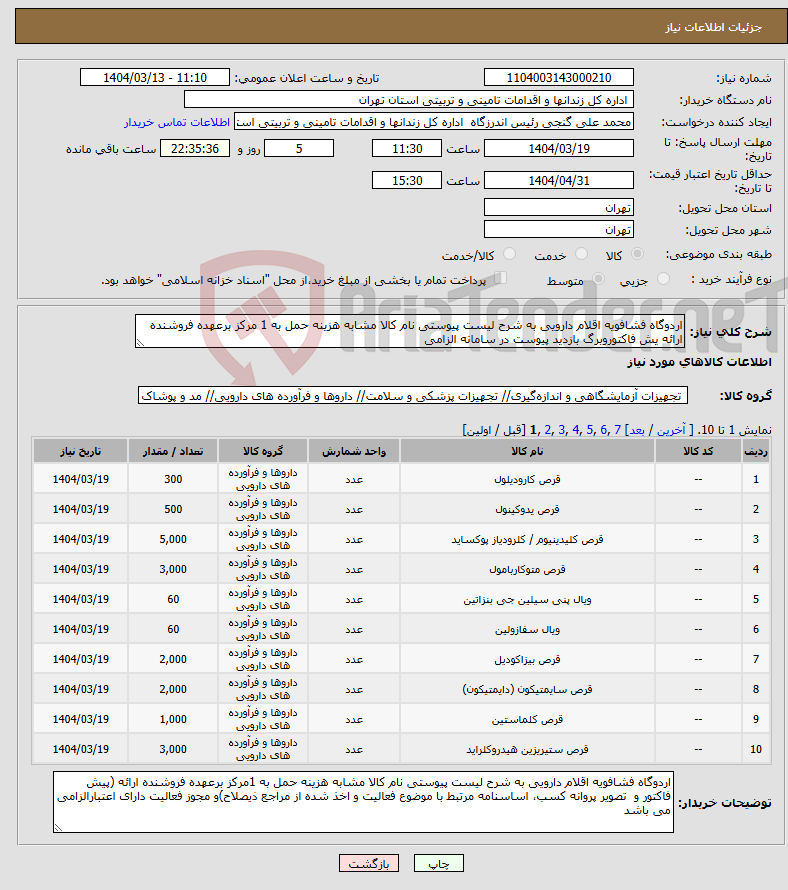Viewport: 788px width, 890px height.
Task: Select the قرص کارودیلول item name
Action: click(x=527, y=480)
